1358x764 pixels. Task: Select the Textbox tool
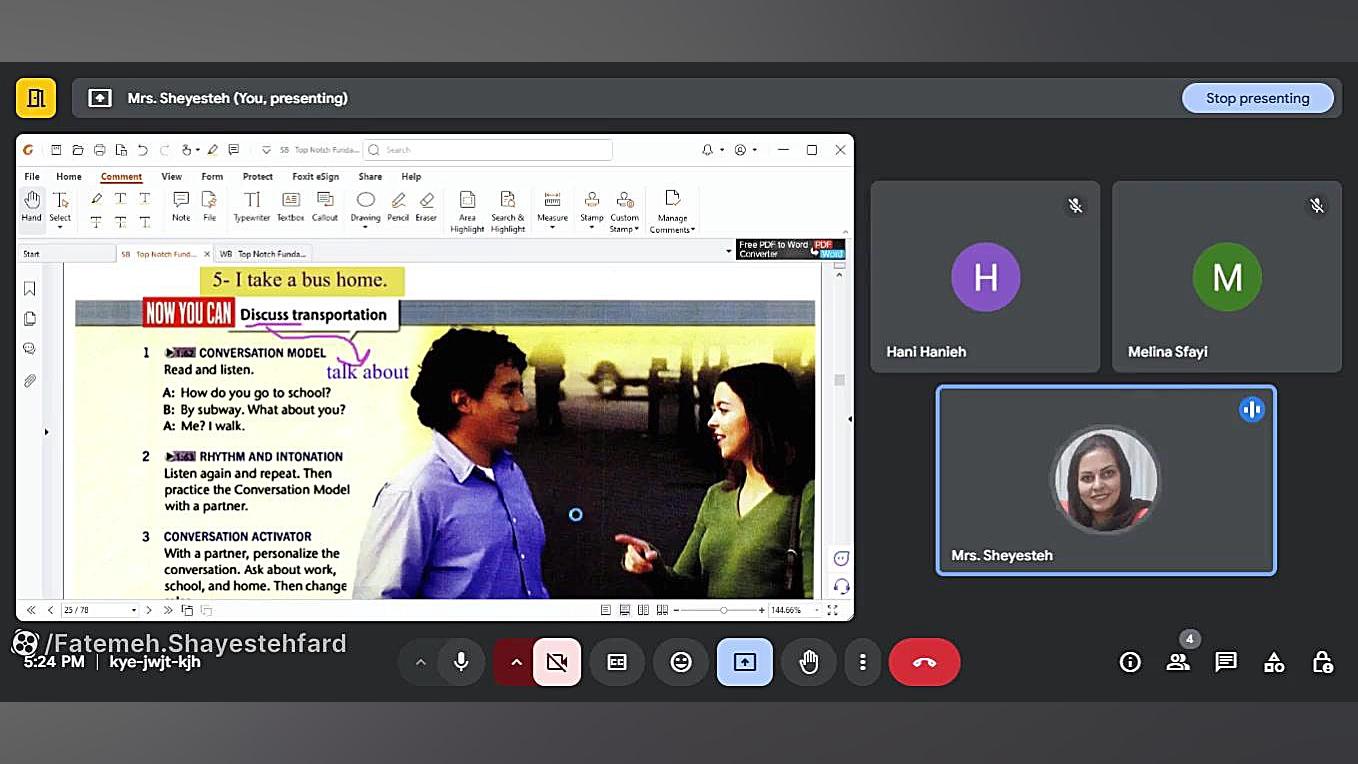pyautogui.click(x=291, y=206)
